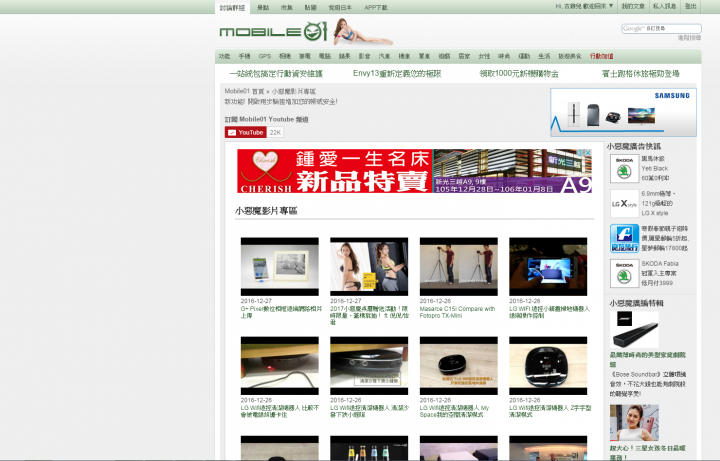The image size is (720, 461).
Task: Open LG vacuum under-furniture video thumbnail
Action: tap(369, 365)
